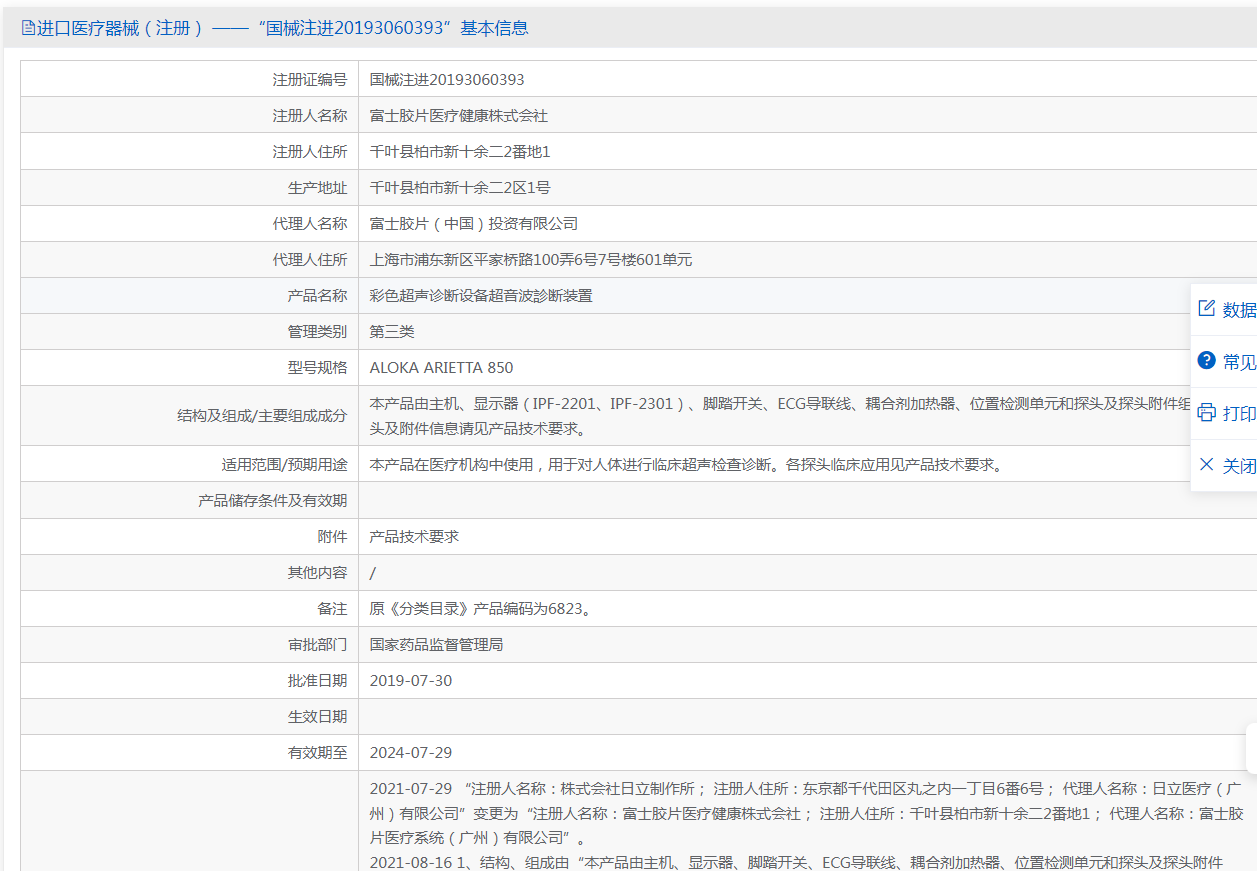Click the 其他内容 row label
Image resolution: width=1257 pixels, height=871 pixels.
(318, 573)
